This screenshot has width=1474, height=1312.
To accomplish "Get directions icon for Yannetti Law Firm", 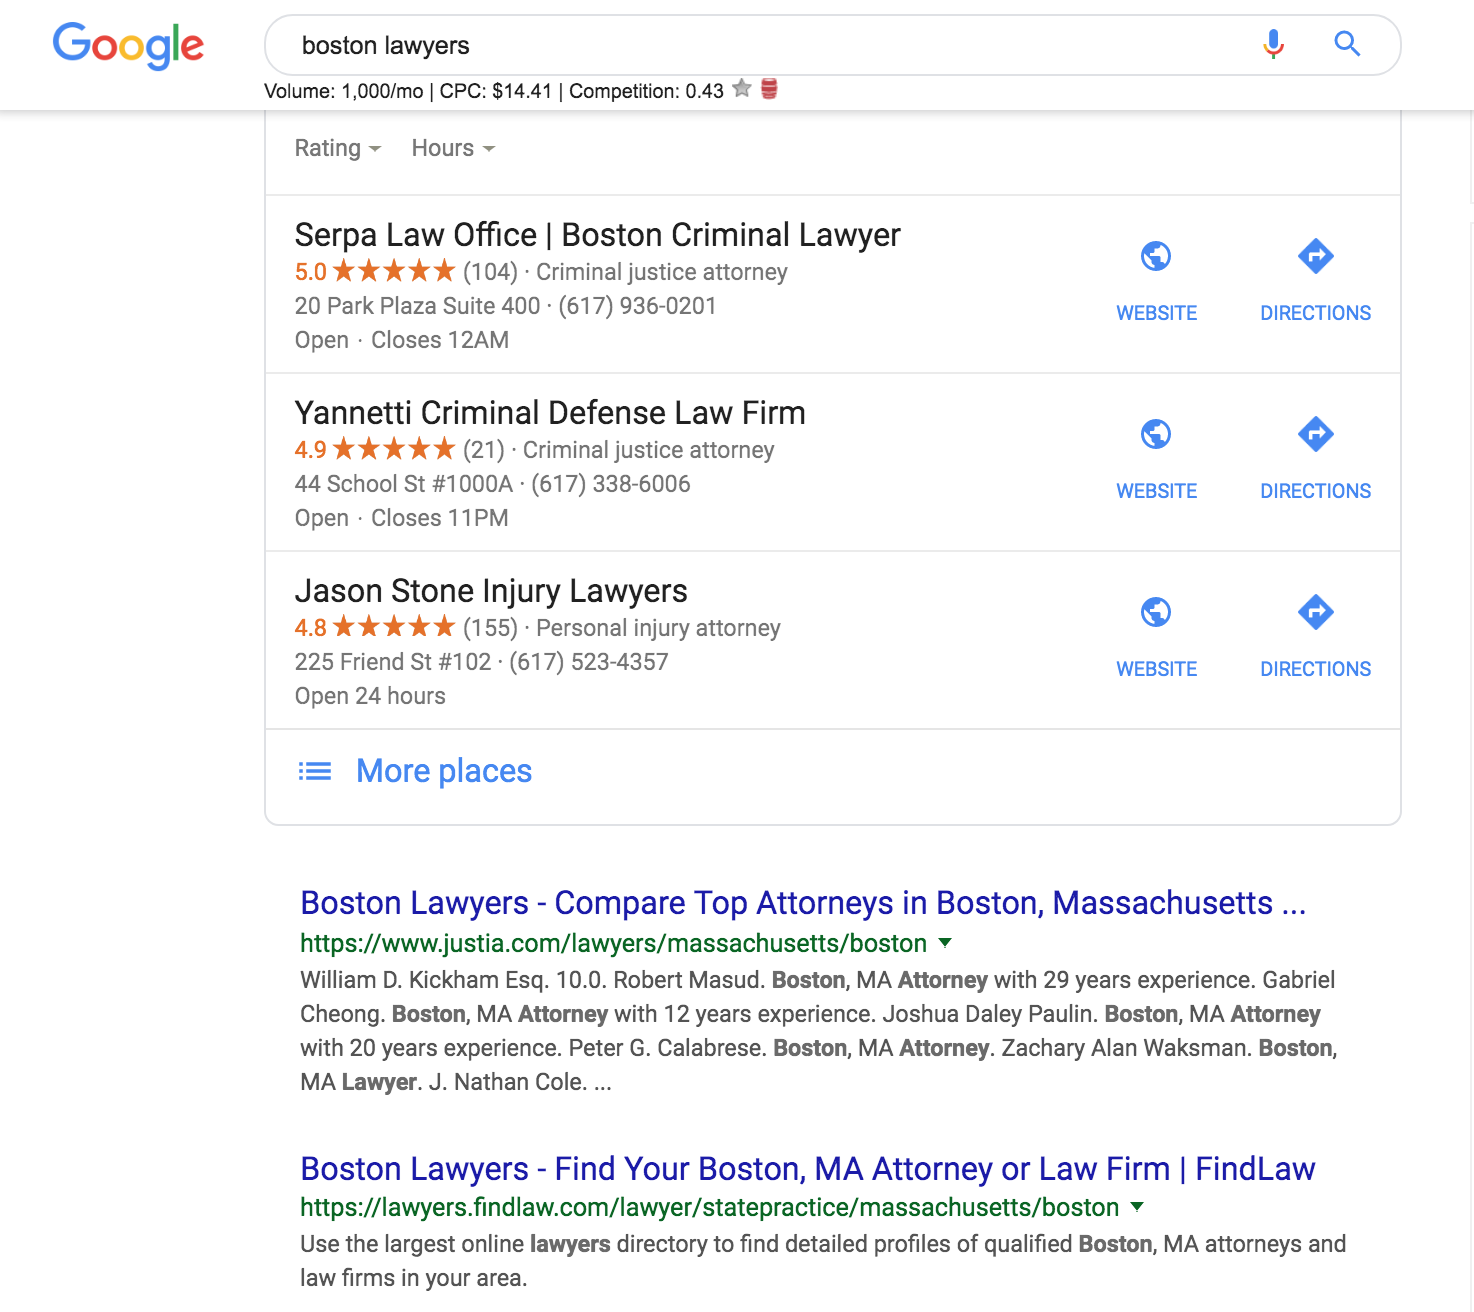I will pos(1315,434).
